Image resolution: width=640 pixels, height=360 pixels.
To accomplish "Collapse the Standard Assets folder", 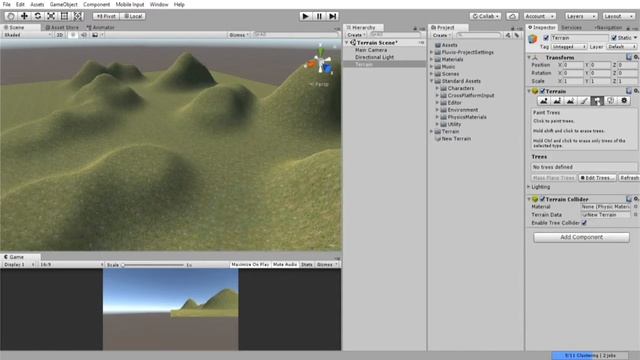I will [x=431, y=81].
